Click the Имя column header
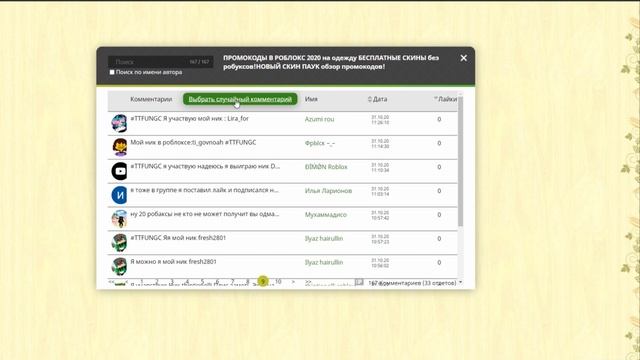 click(x=311, y=99)
